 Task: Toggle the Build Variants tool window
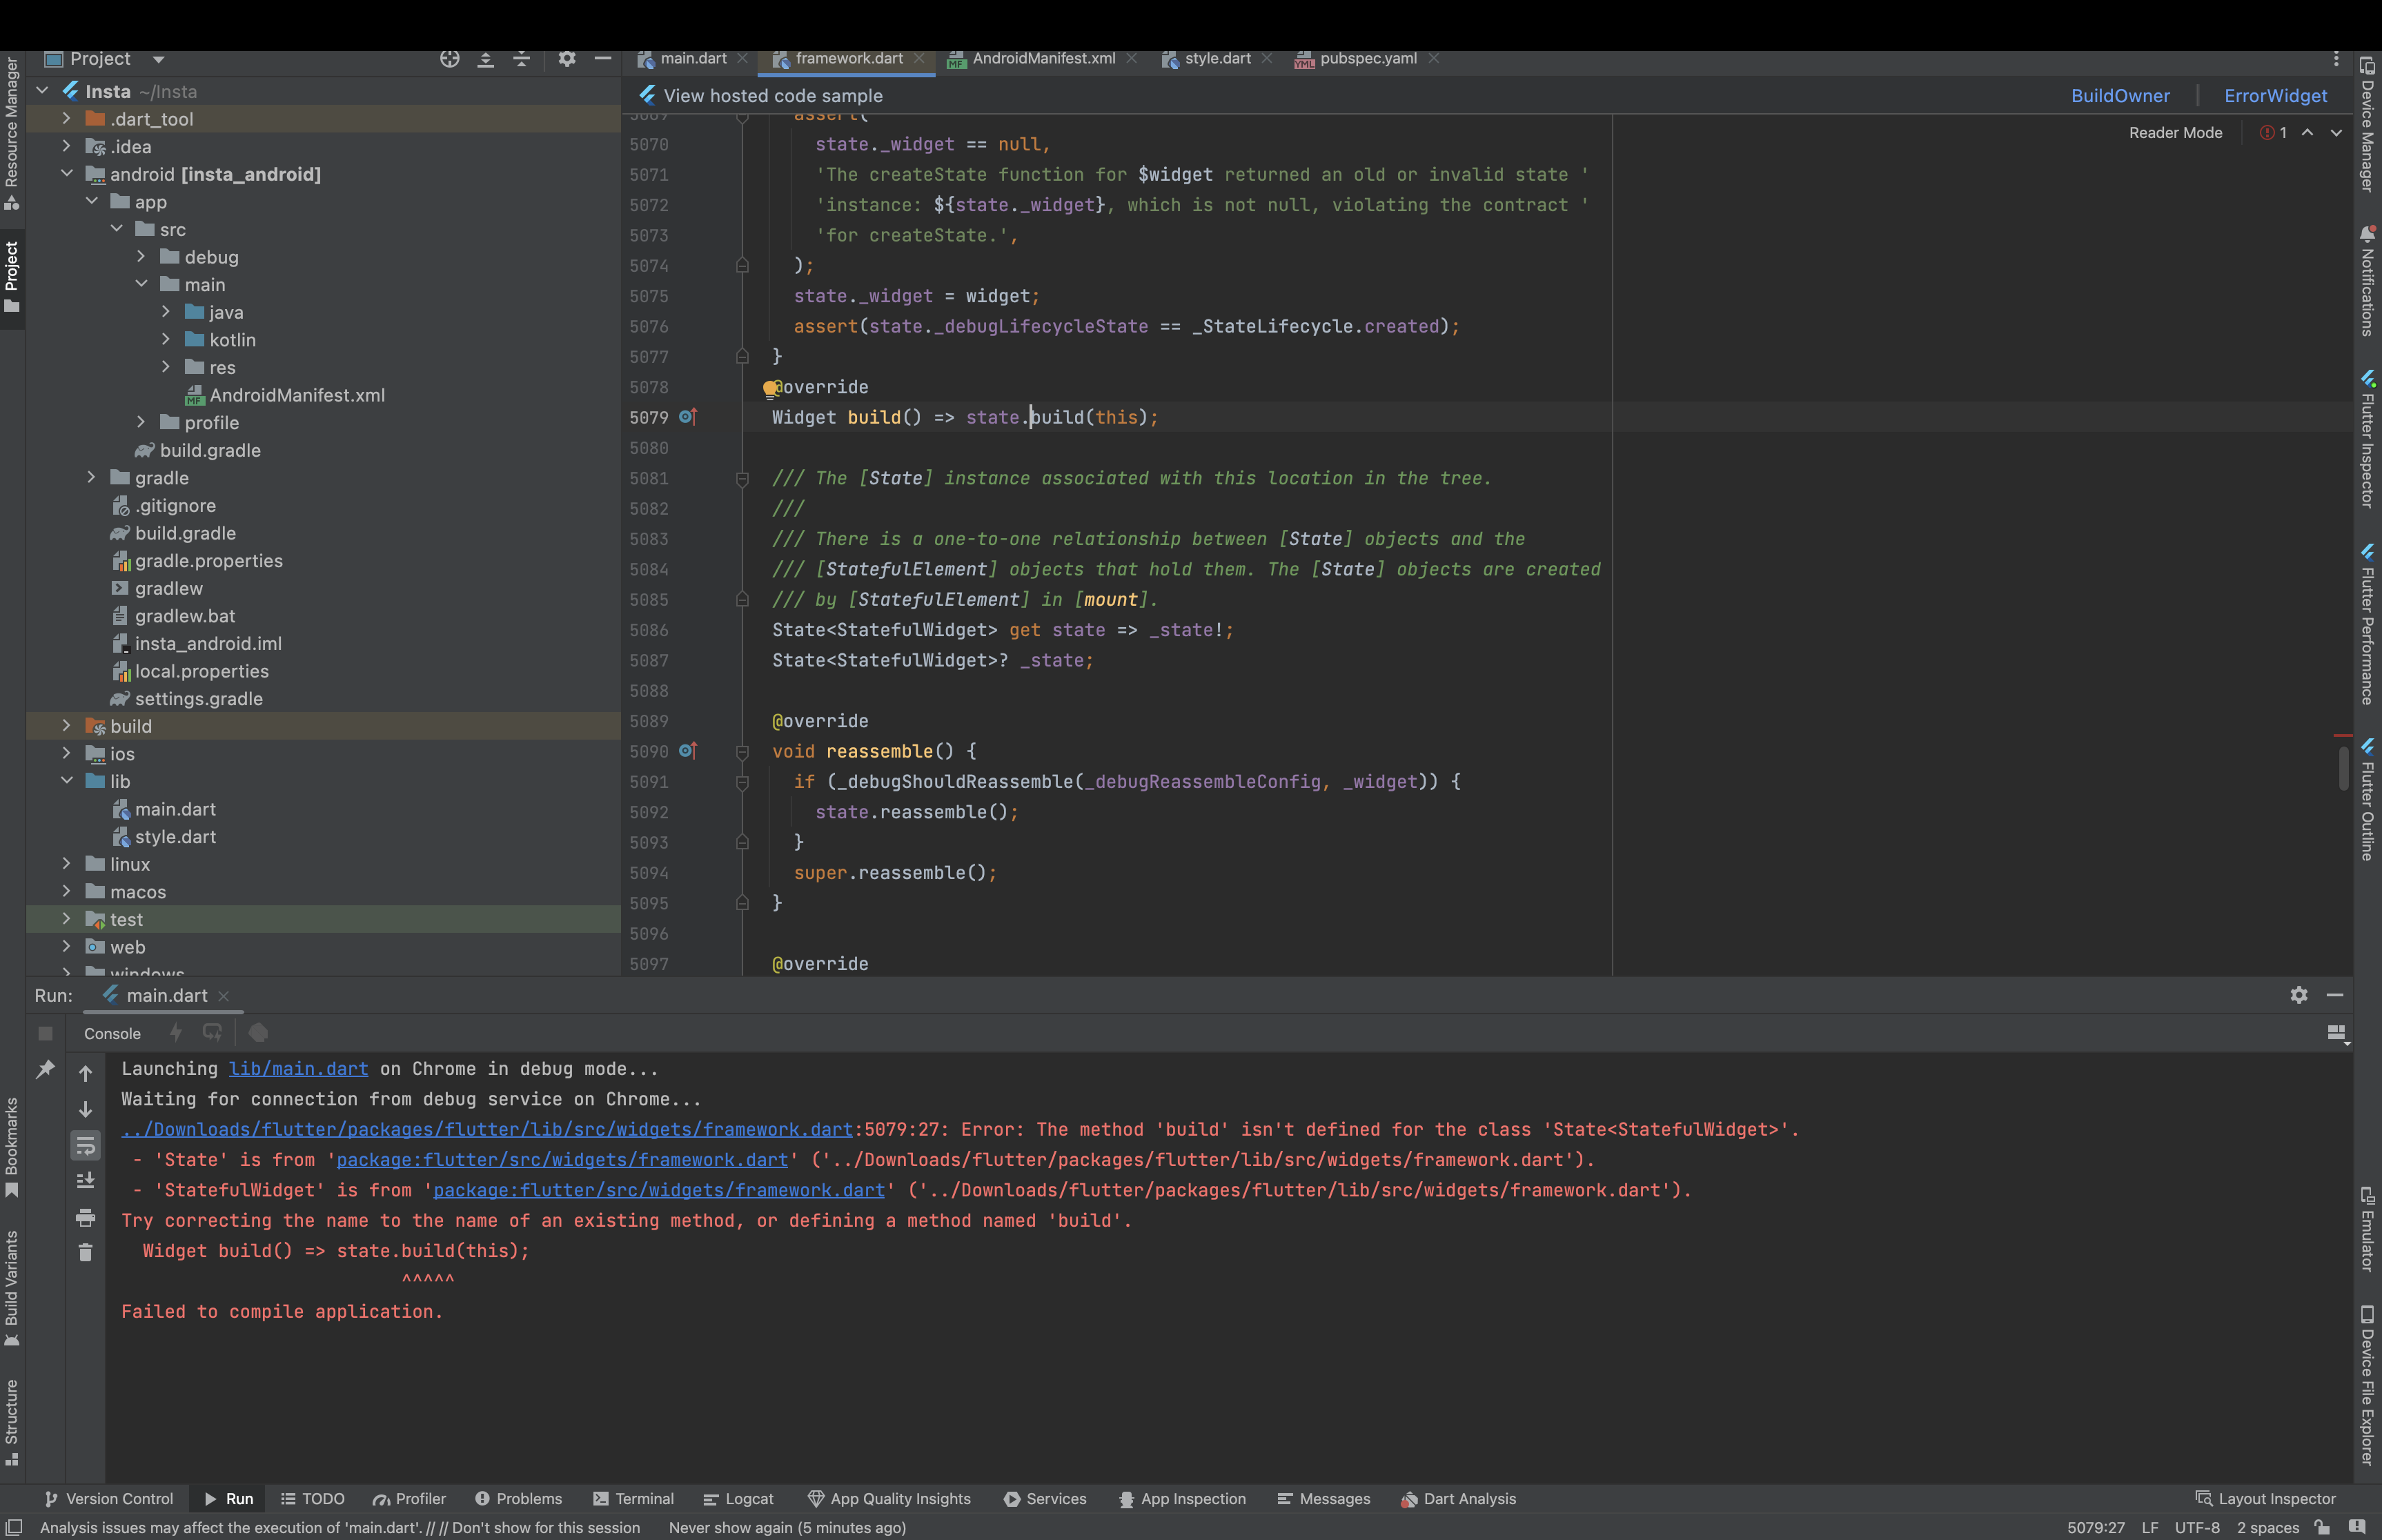click(x=12, y=1289)
